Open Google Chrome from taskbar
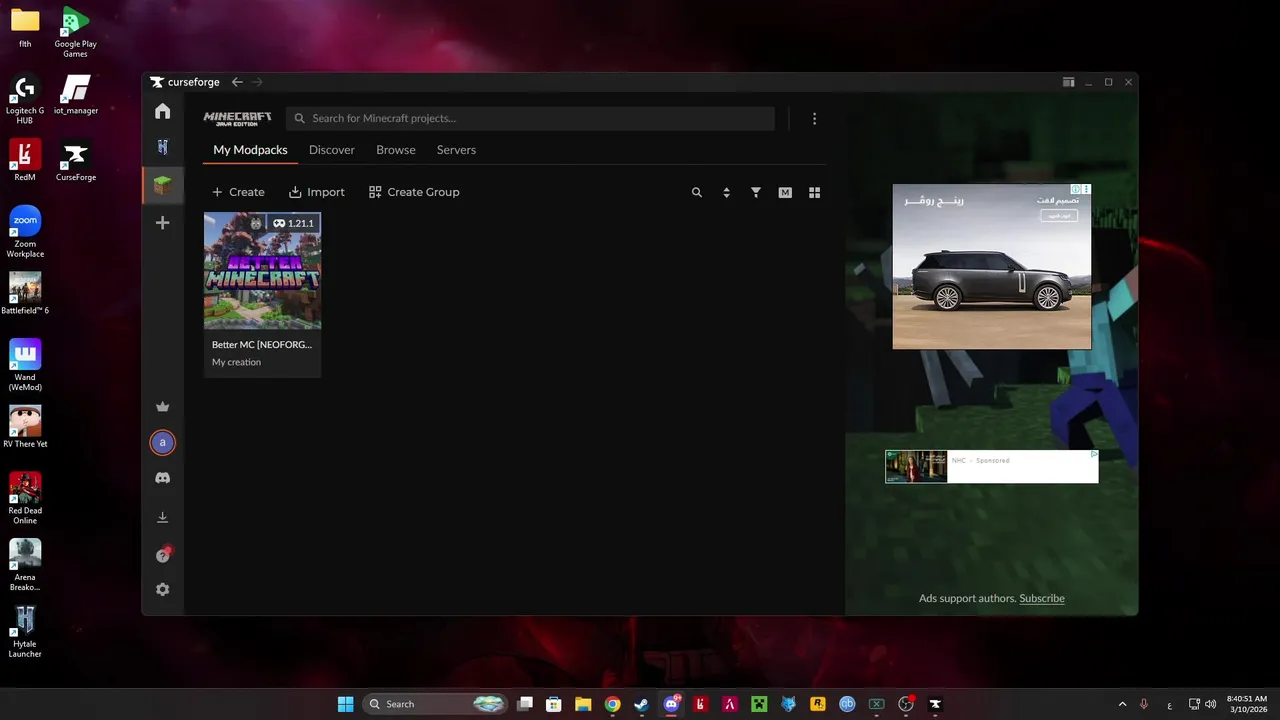Screen dimensions: 1280x720 (612, 704)
